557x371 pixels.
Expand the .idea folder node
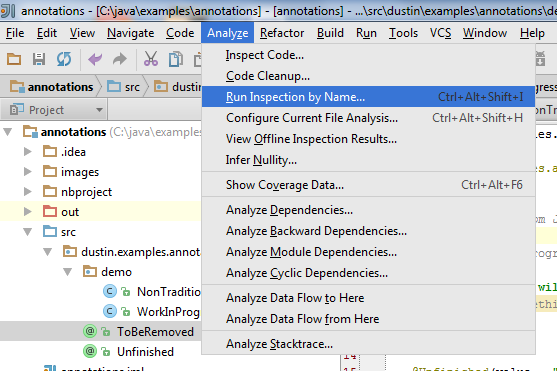28,152
